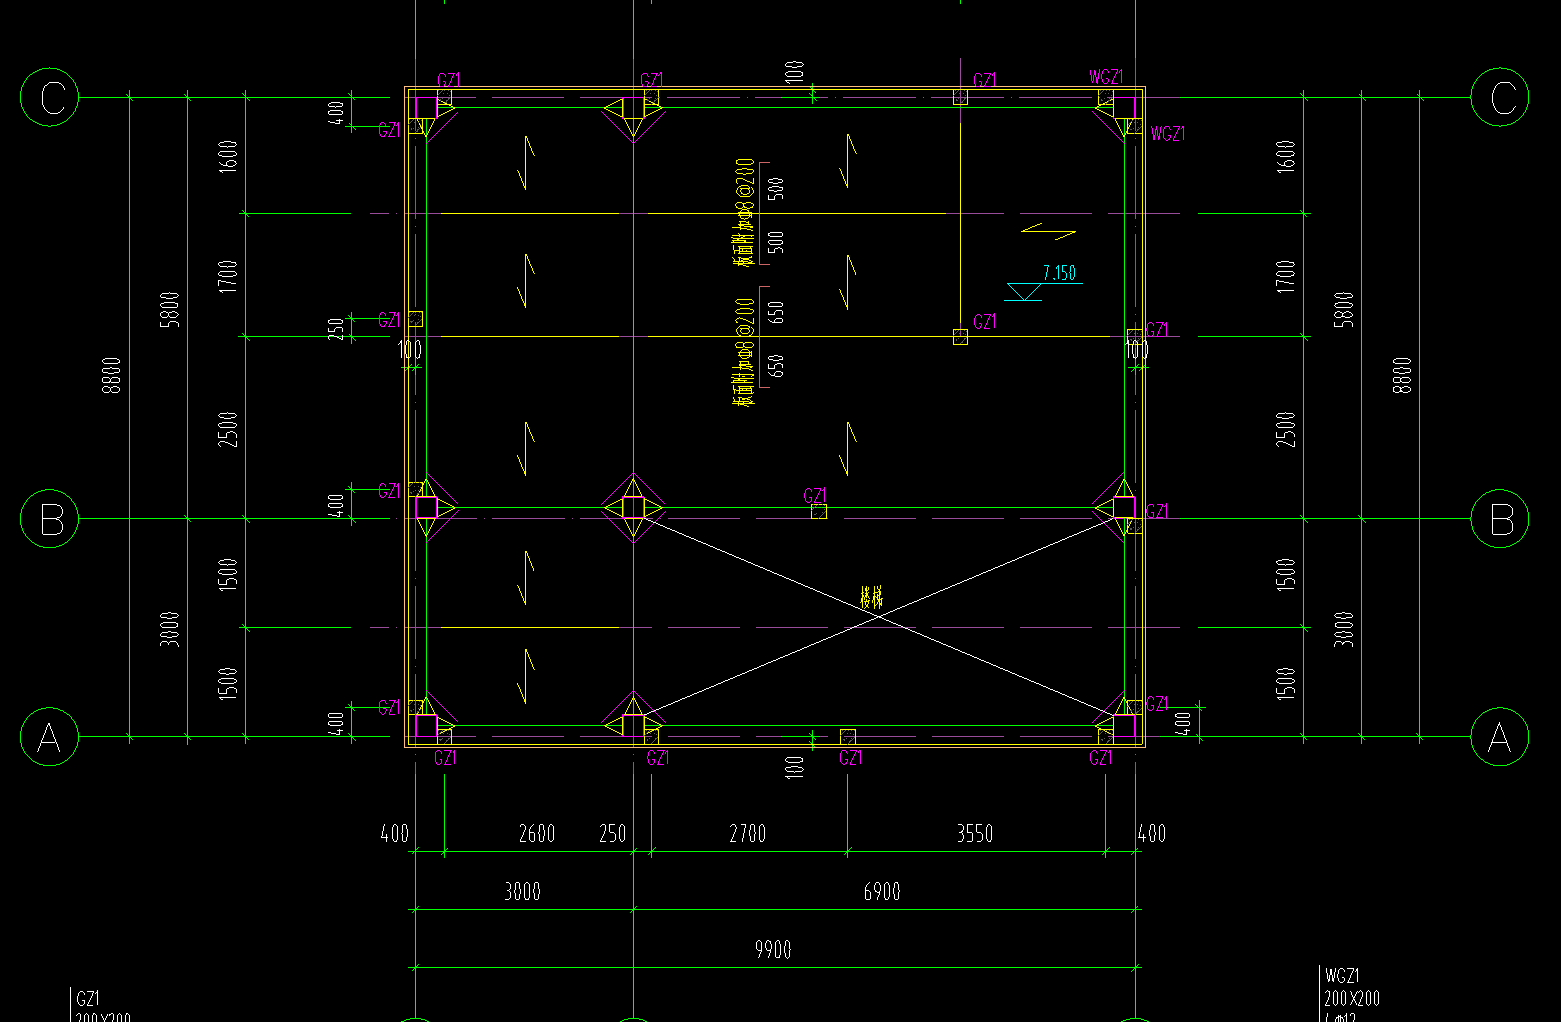1561x1022 pixels.
Task: Click the 2600 dimension text
Action: tap(536, 833)
